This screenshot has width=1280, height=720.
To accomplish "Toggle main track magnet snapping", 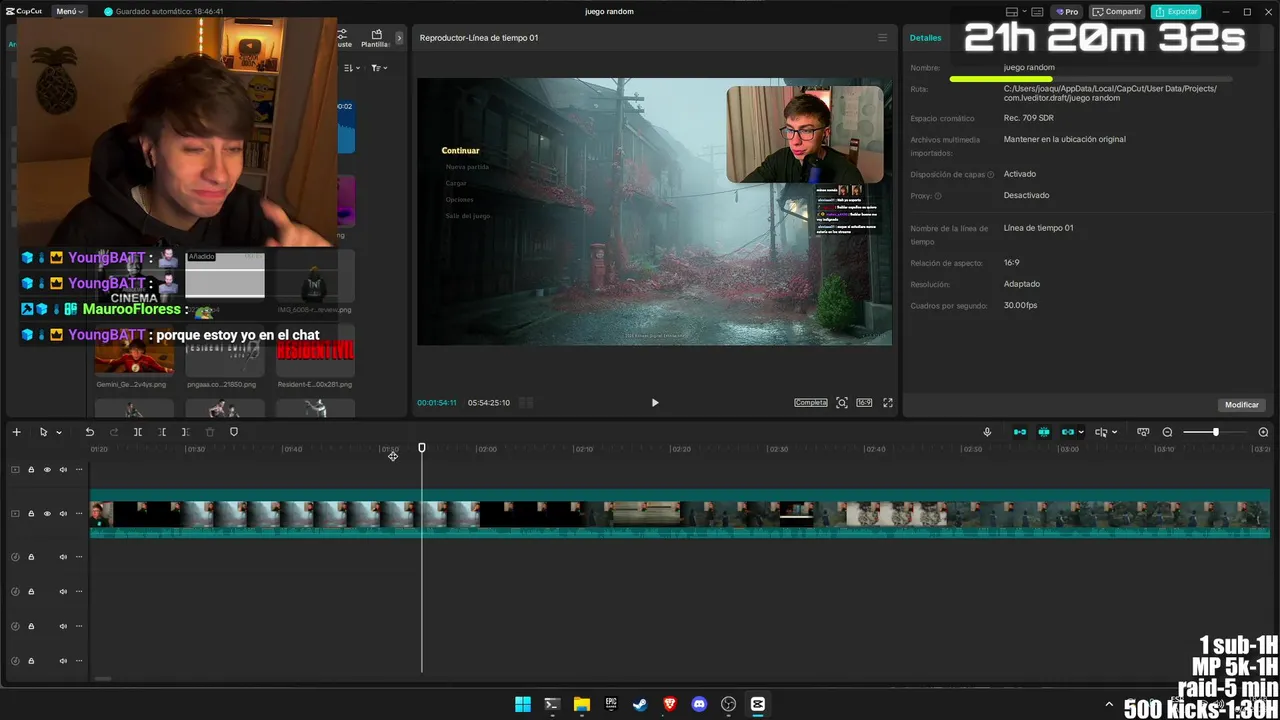I will pyautogui.click(x=1020, y=432).
